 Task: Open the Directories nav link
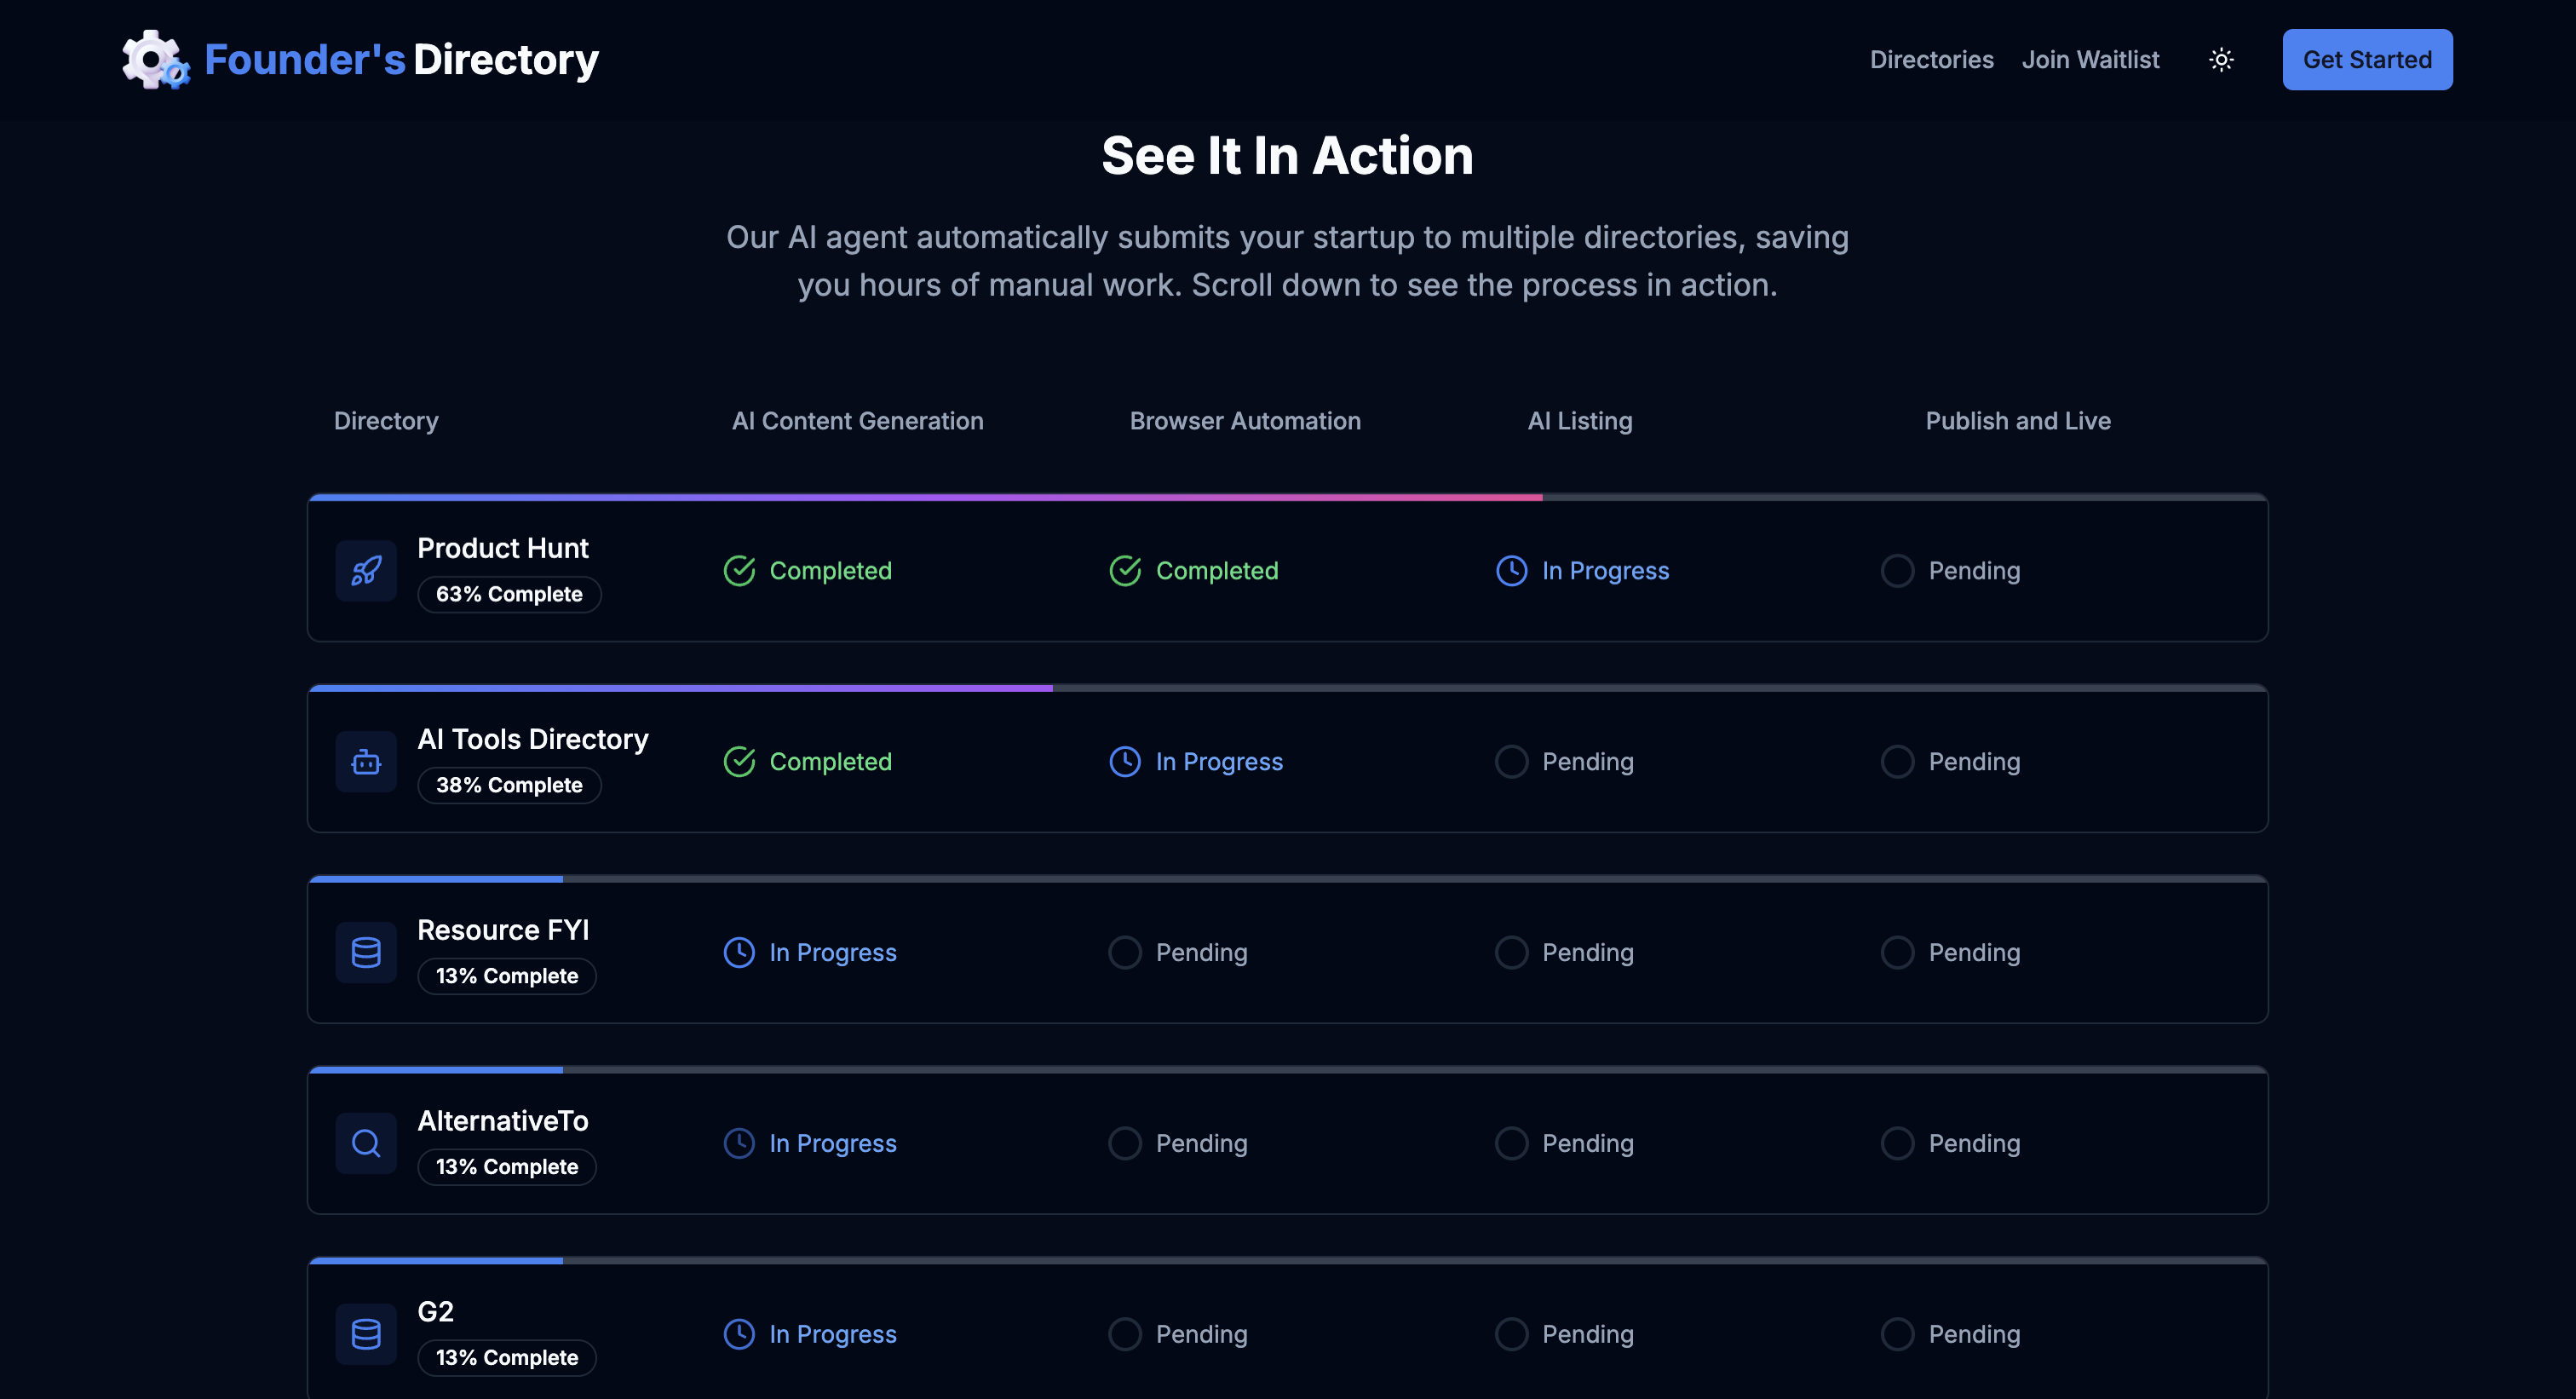1931,60
